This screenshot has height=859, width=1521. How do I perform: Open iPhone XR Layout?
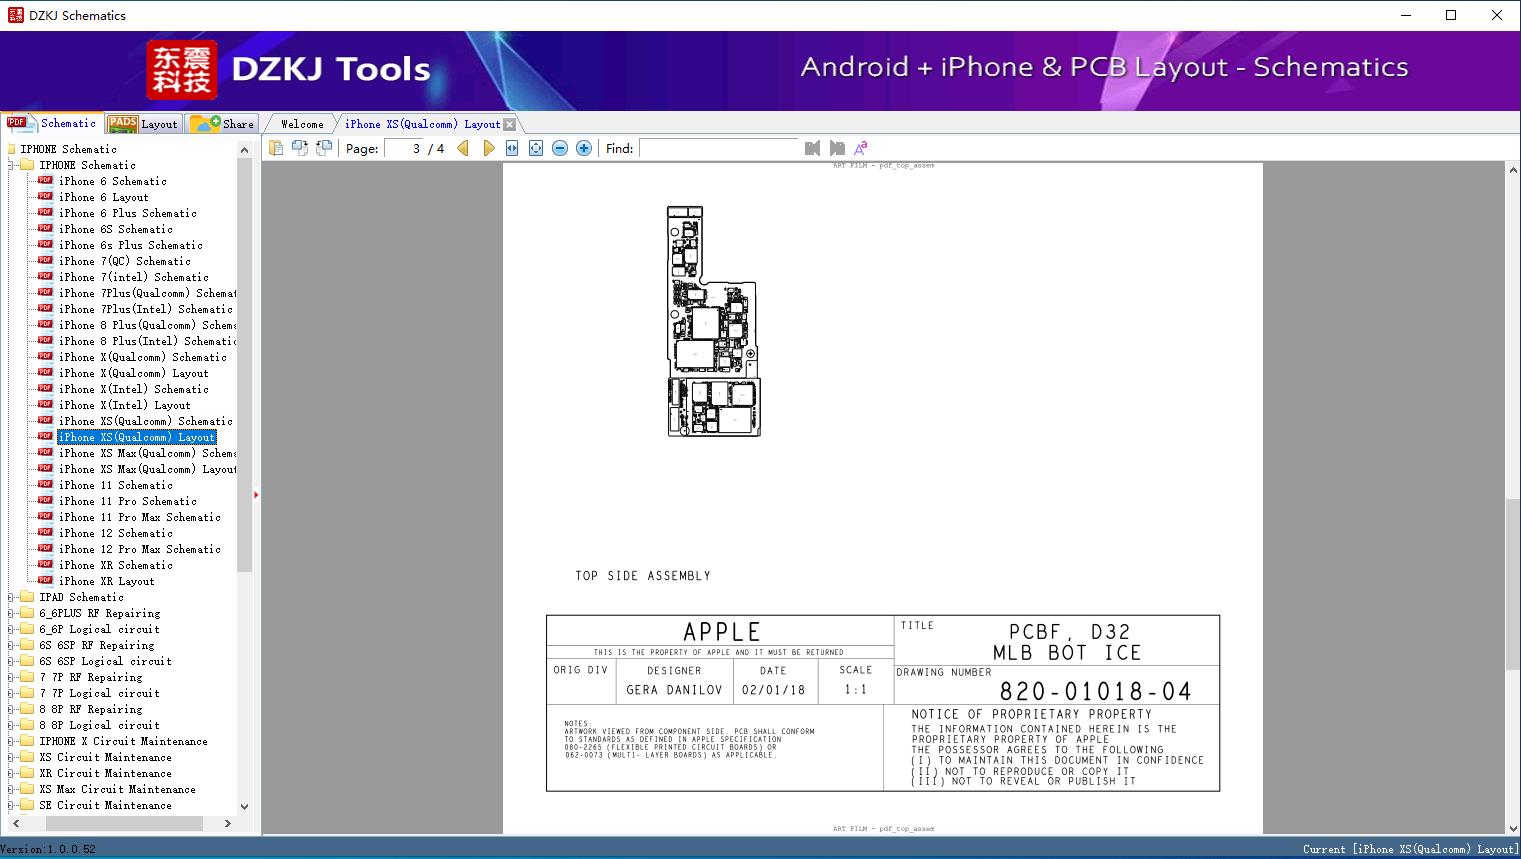[x=106, y=581]
